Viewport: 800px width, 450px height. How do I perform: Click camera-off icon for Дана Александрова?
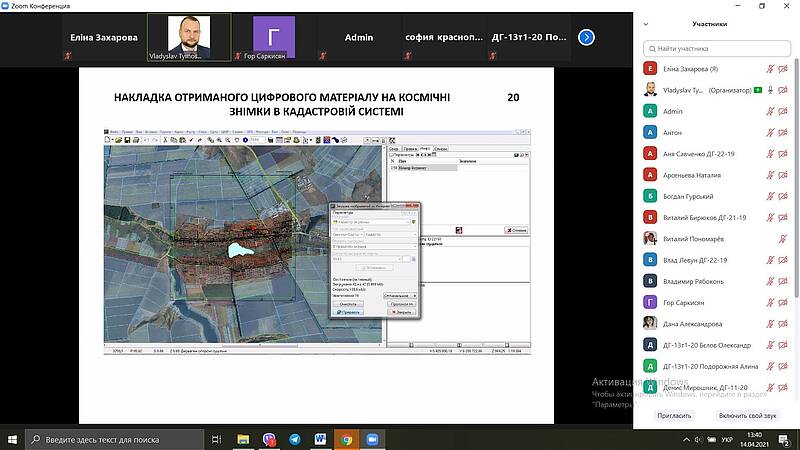(x=783, y=324)
